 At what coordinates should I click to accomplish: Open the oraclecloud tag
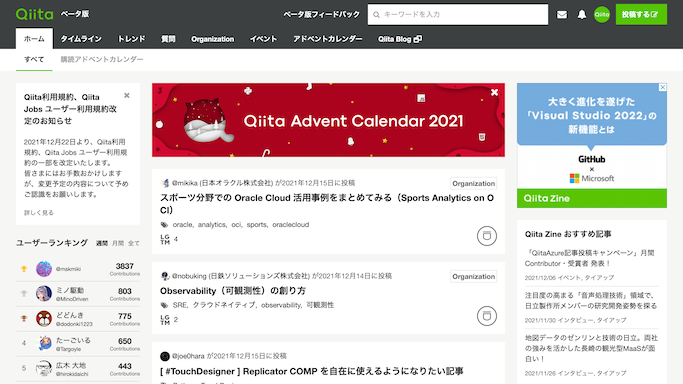(x=291, y=225)
